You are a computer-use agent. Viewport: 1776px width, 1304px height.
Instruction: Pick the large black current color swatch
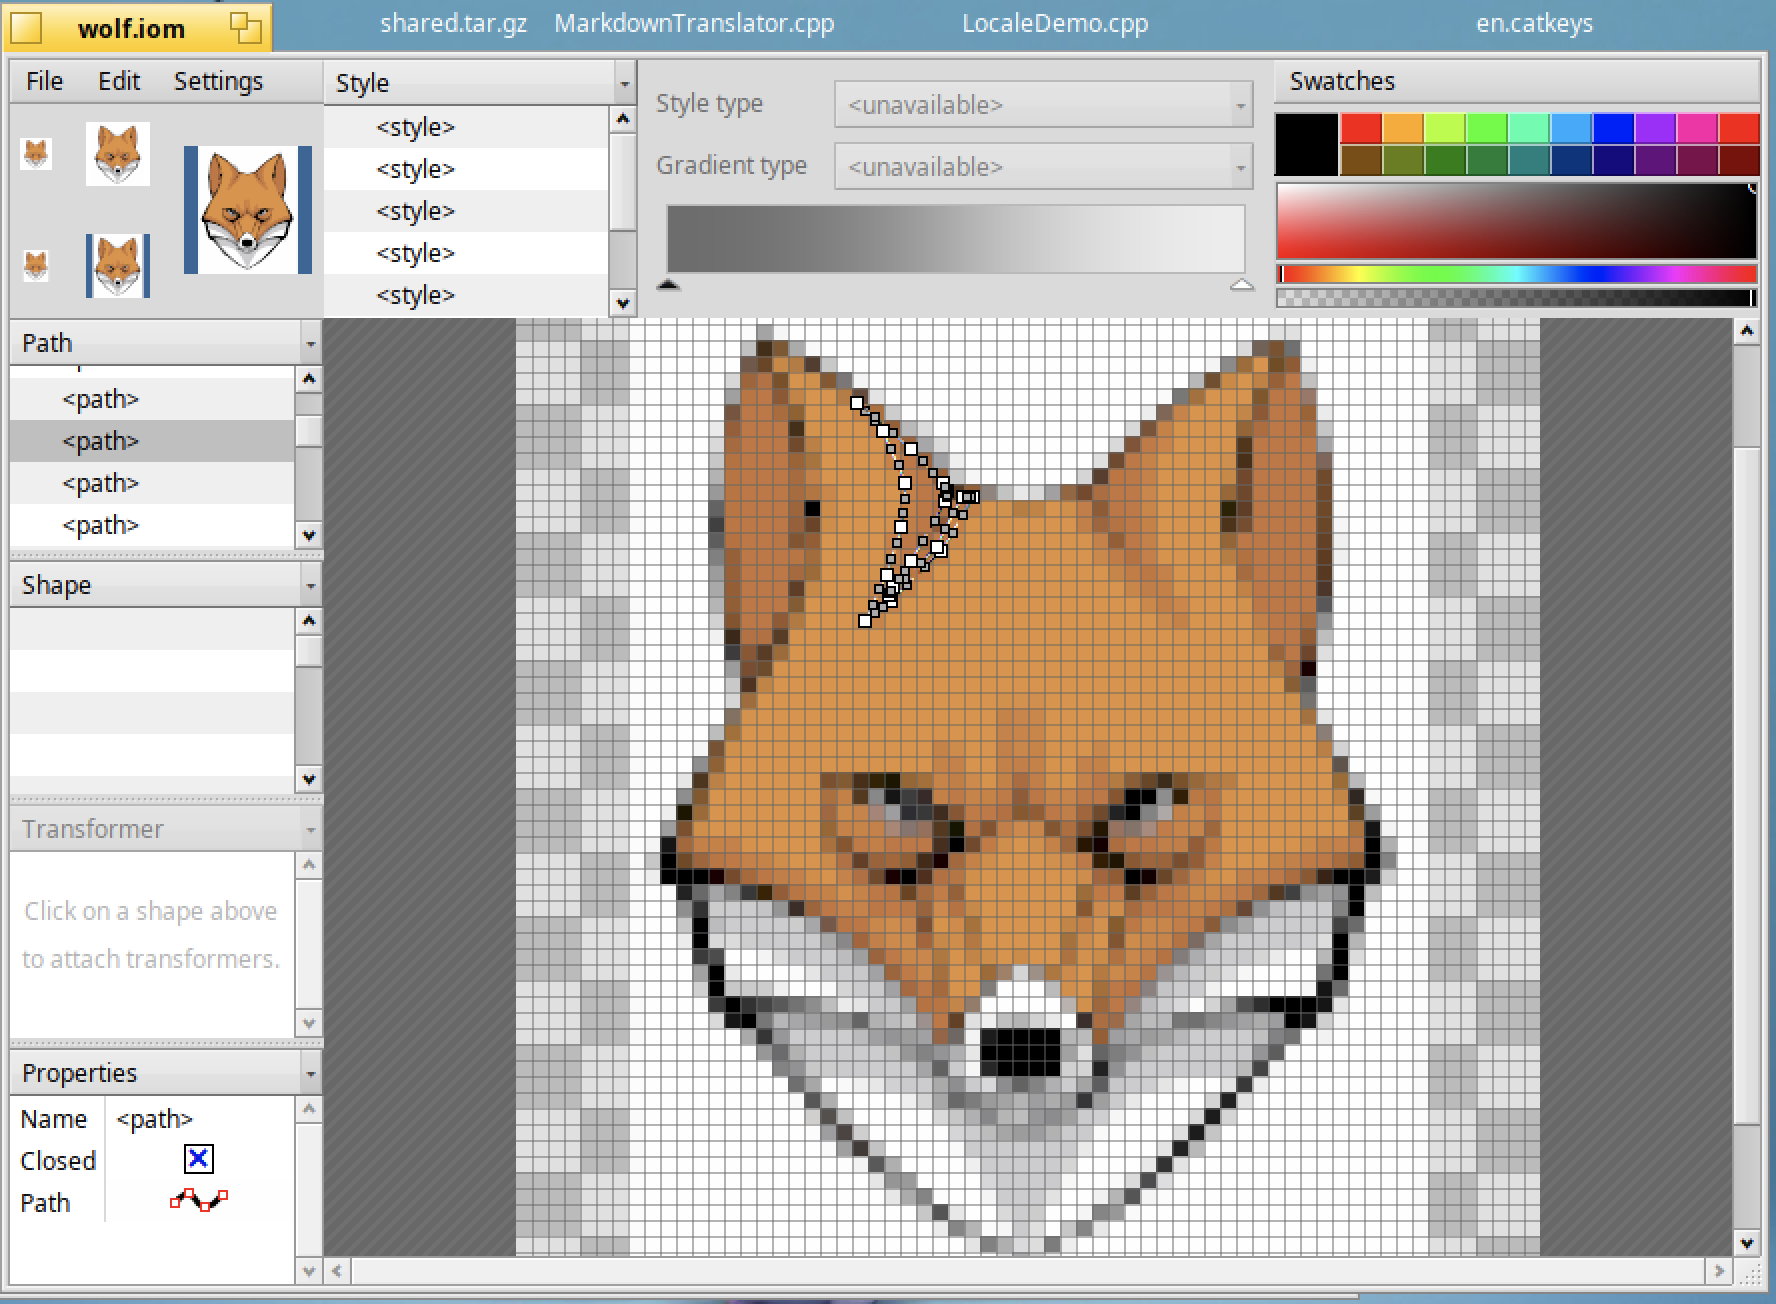click(1306, 145)
